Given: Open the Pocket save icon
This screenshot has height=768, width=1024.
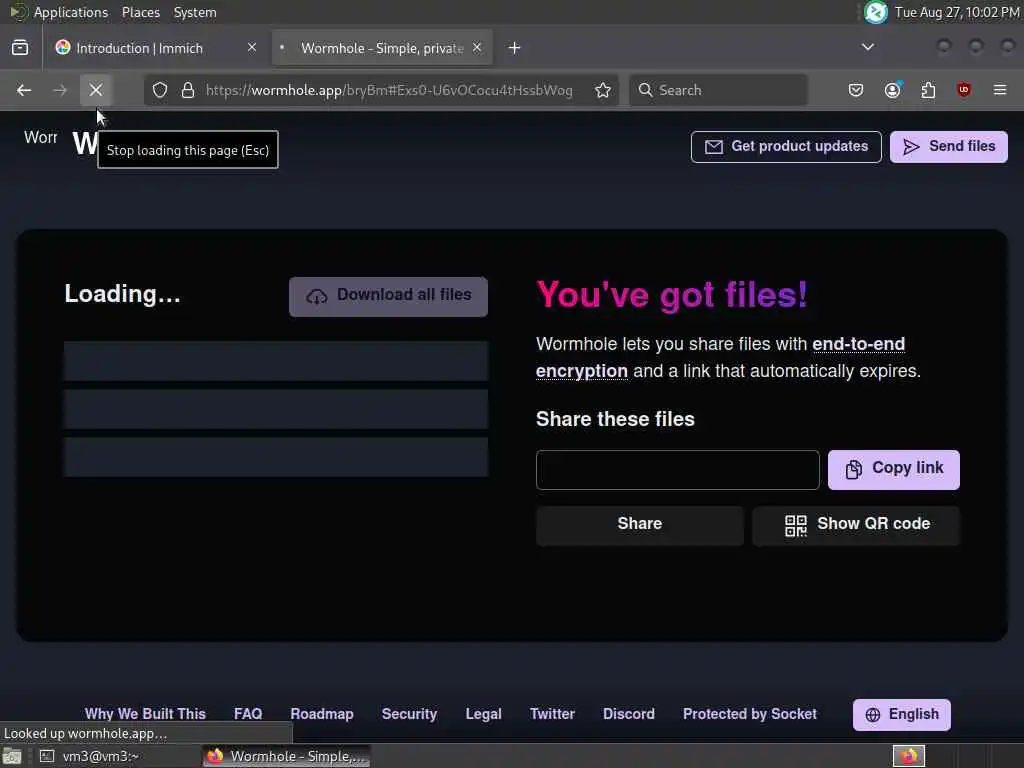Looking at the screenshot, I should click(x=856, y=90).
